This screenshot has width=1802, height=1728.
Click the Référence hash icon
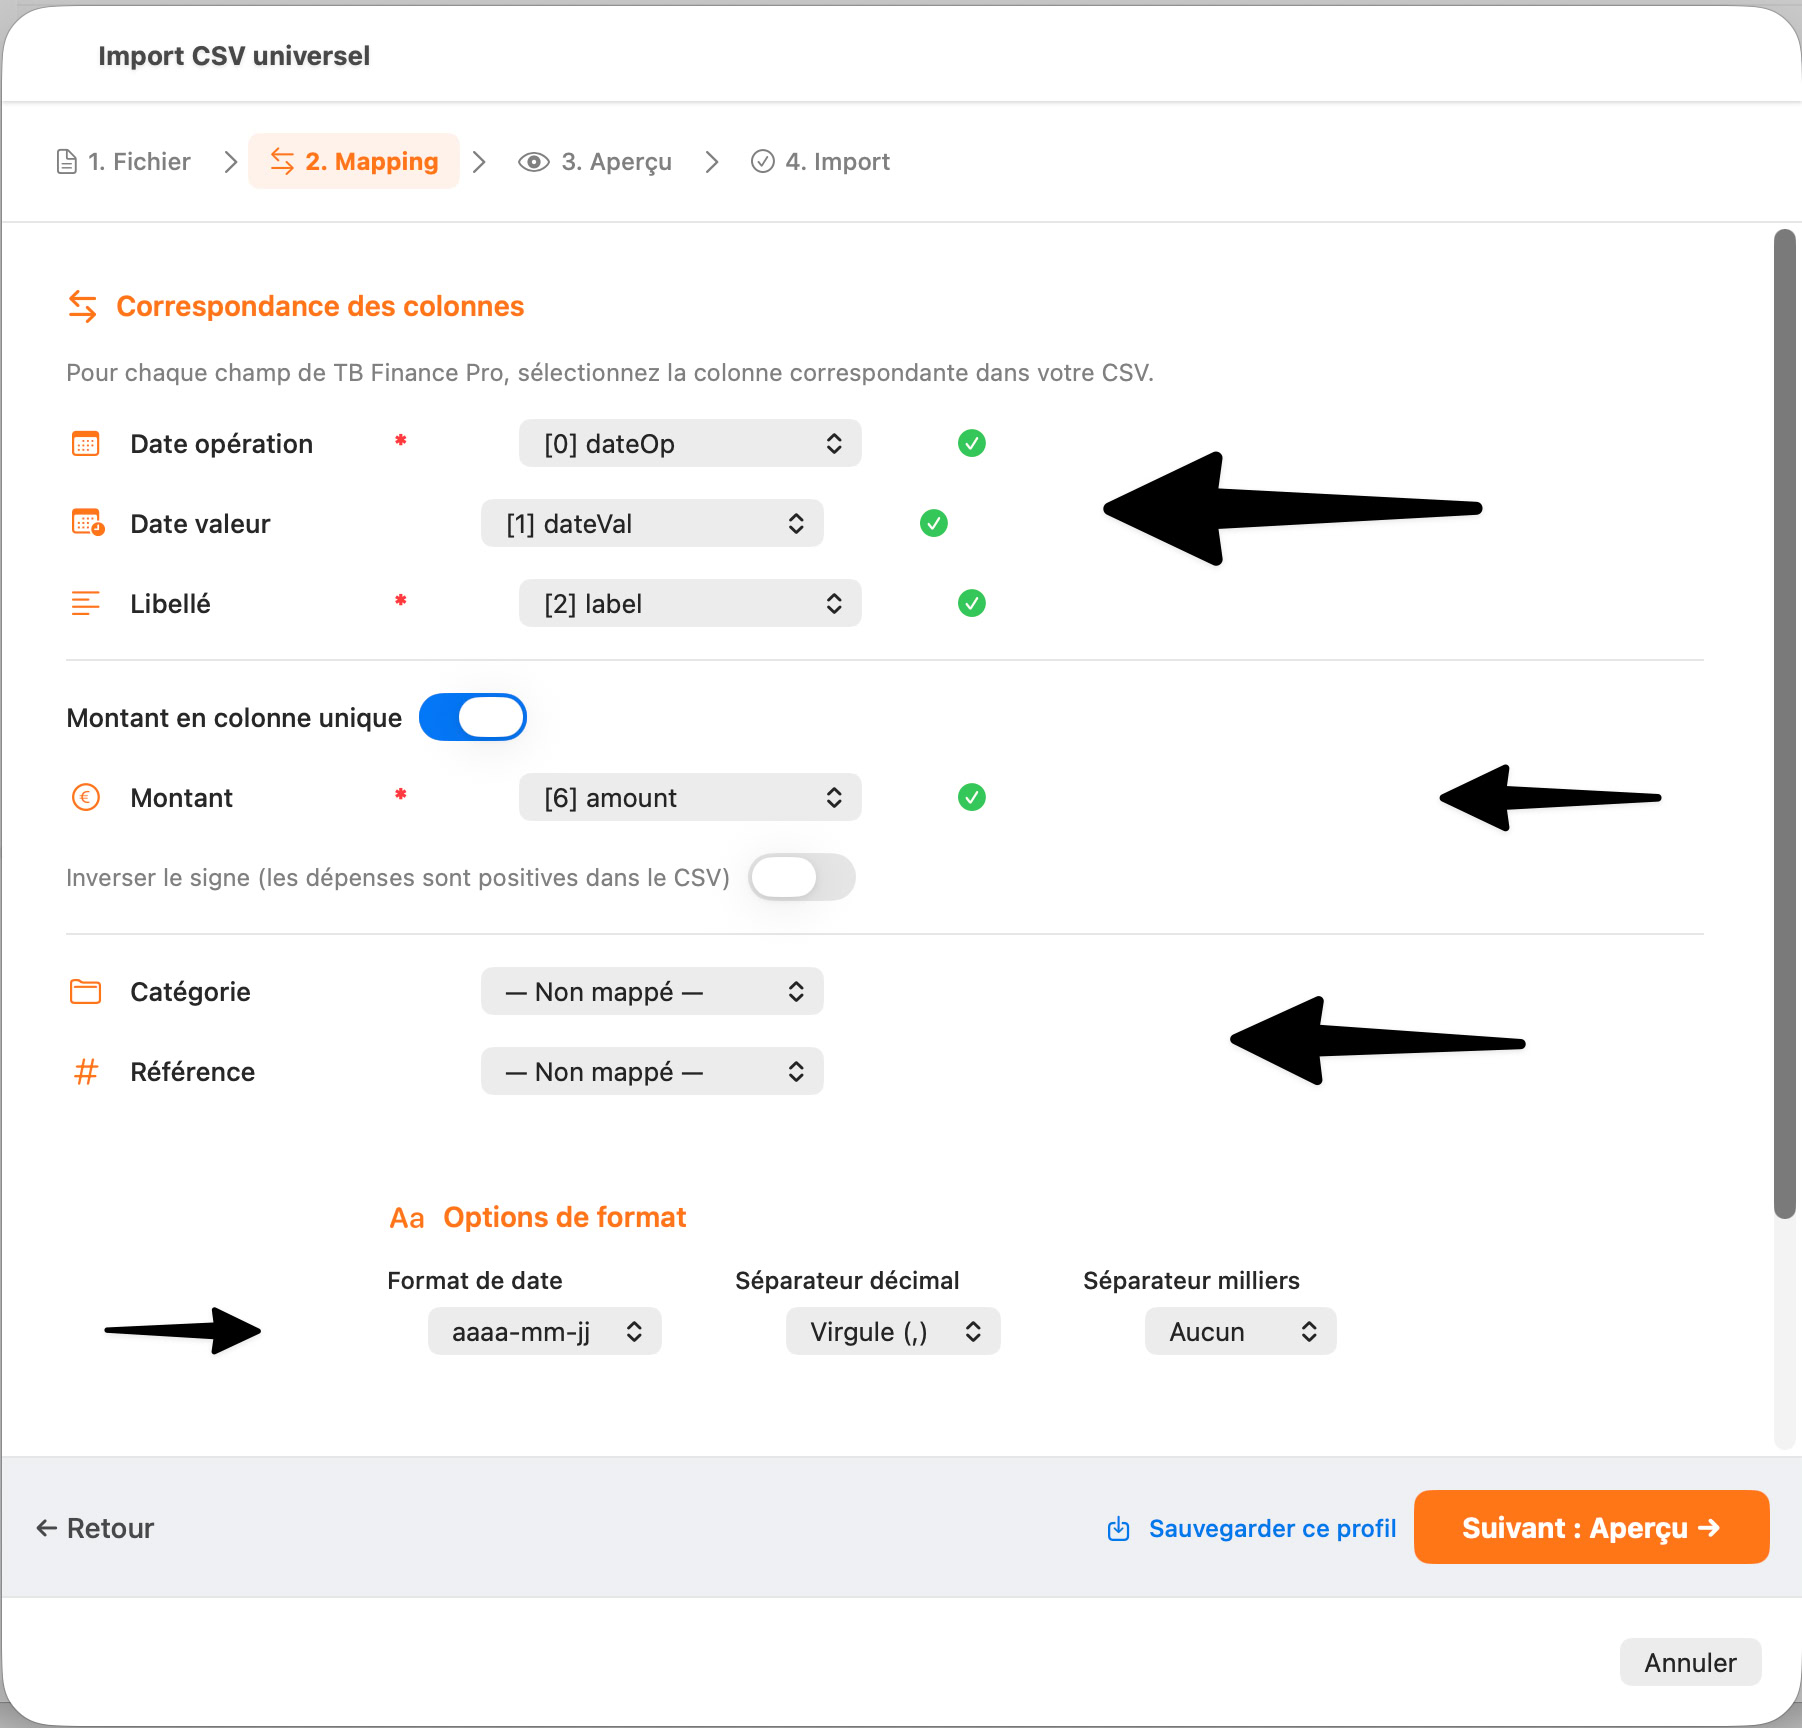[86, 1072]
